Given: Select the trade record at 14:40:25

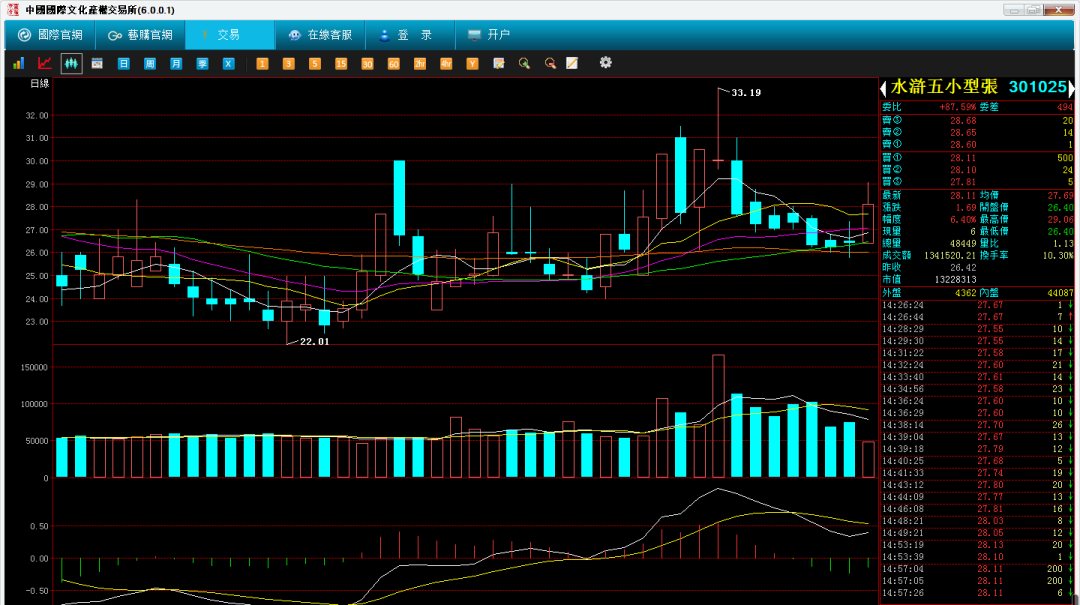Looking at the screenshot, I should click(977, 461).
